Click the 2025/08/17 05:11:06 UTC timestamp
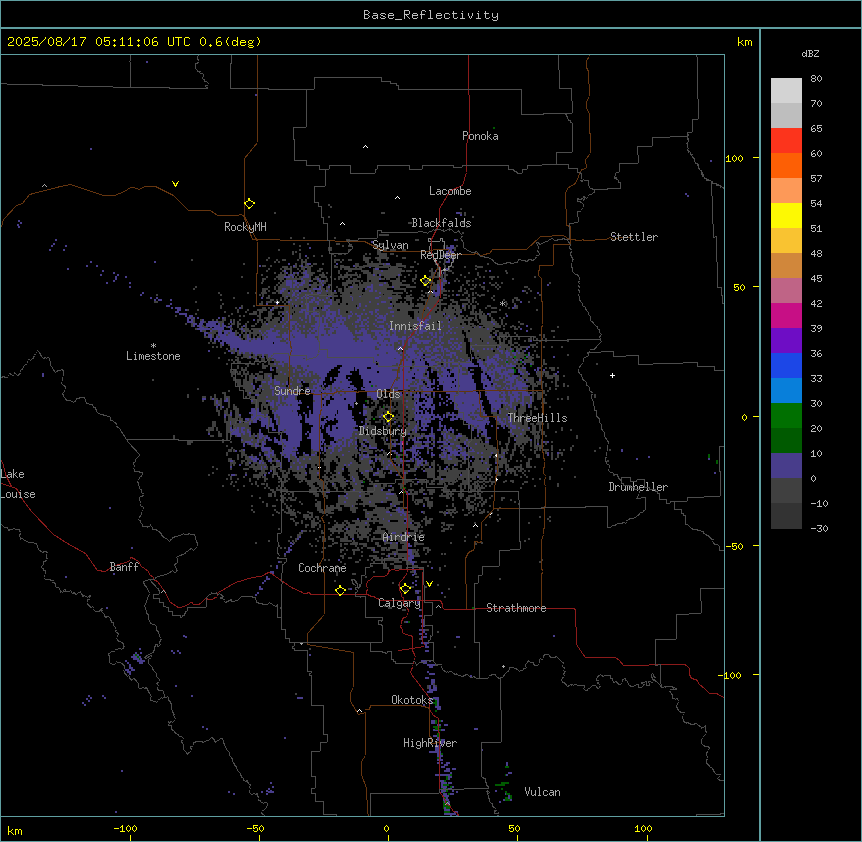Viewport: 862px width, 842px height. coord(98,42)
